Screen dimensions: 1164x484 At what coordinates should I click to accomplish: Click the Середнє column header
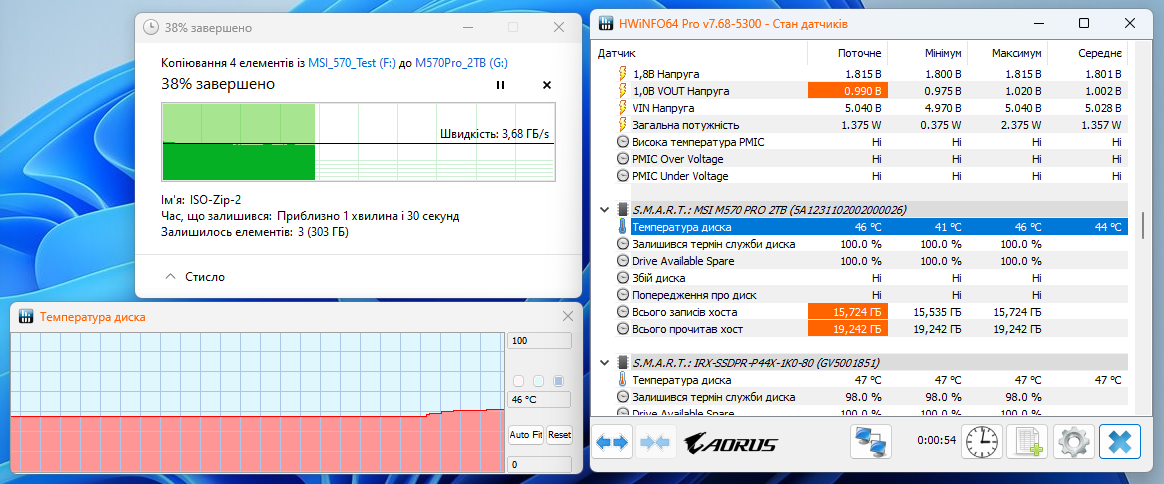coord(1100,53)
